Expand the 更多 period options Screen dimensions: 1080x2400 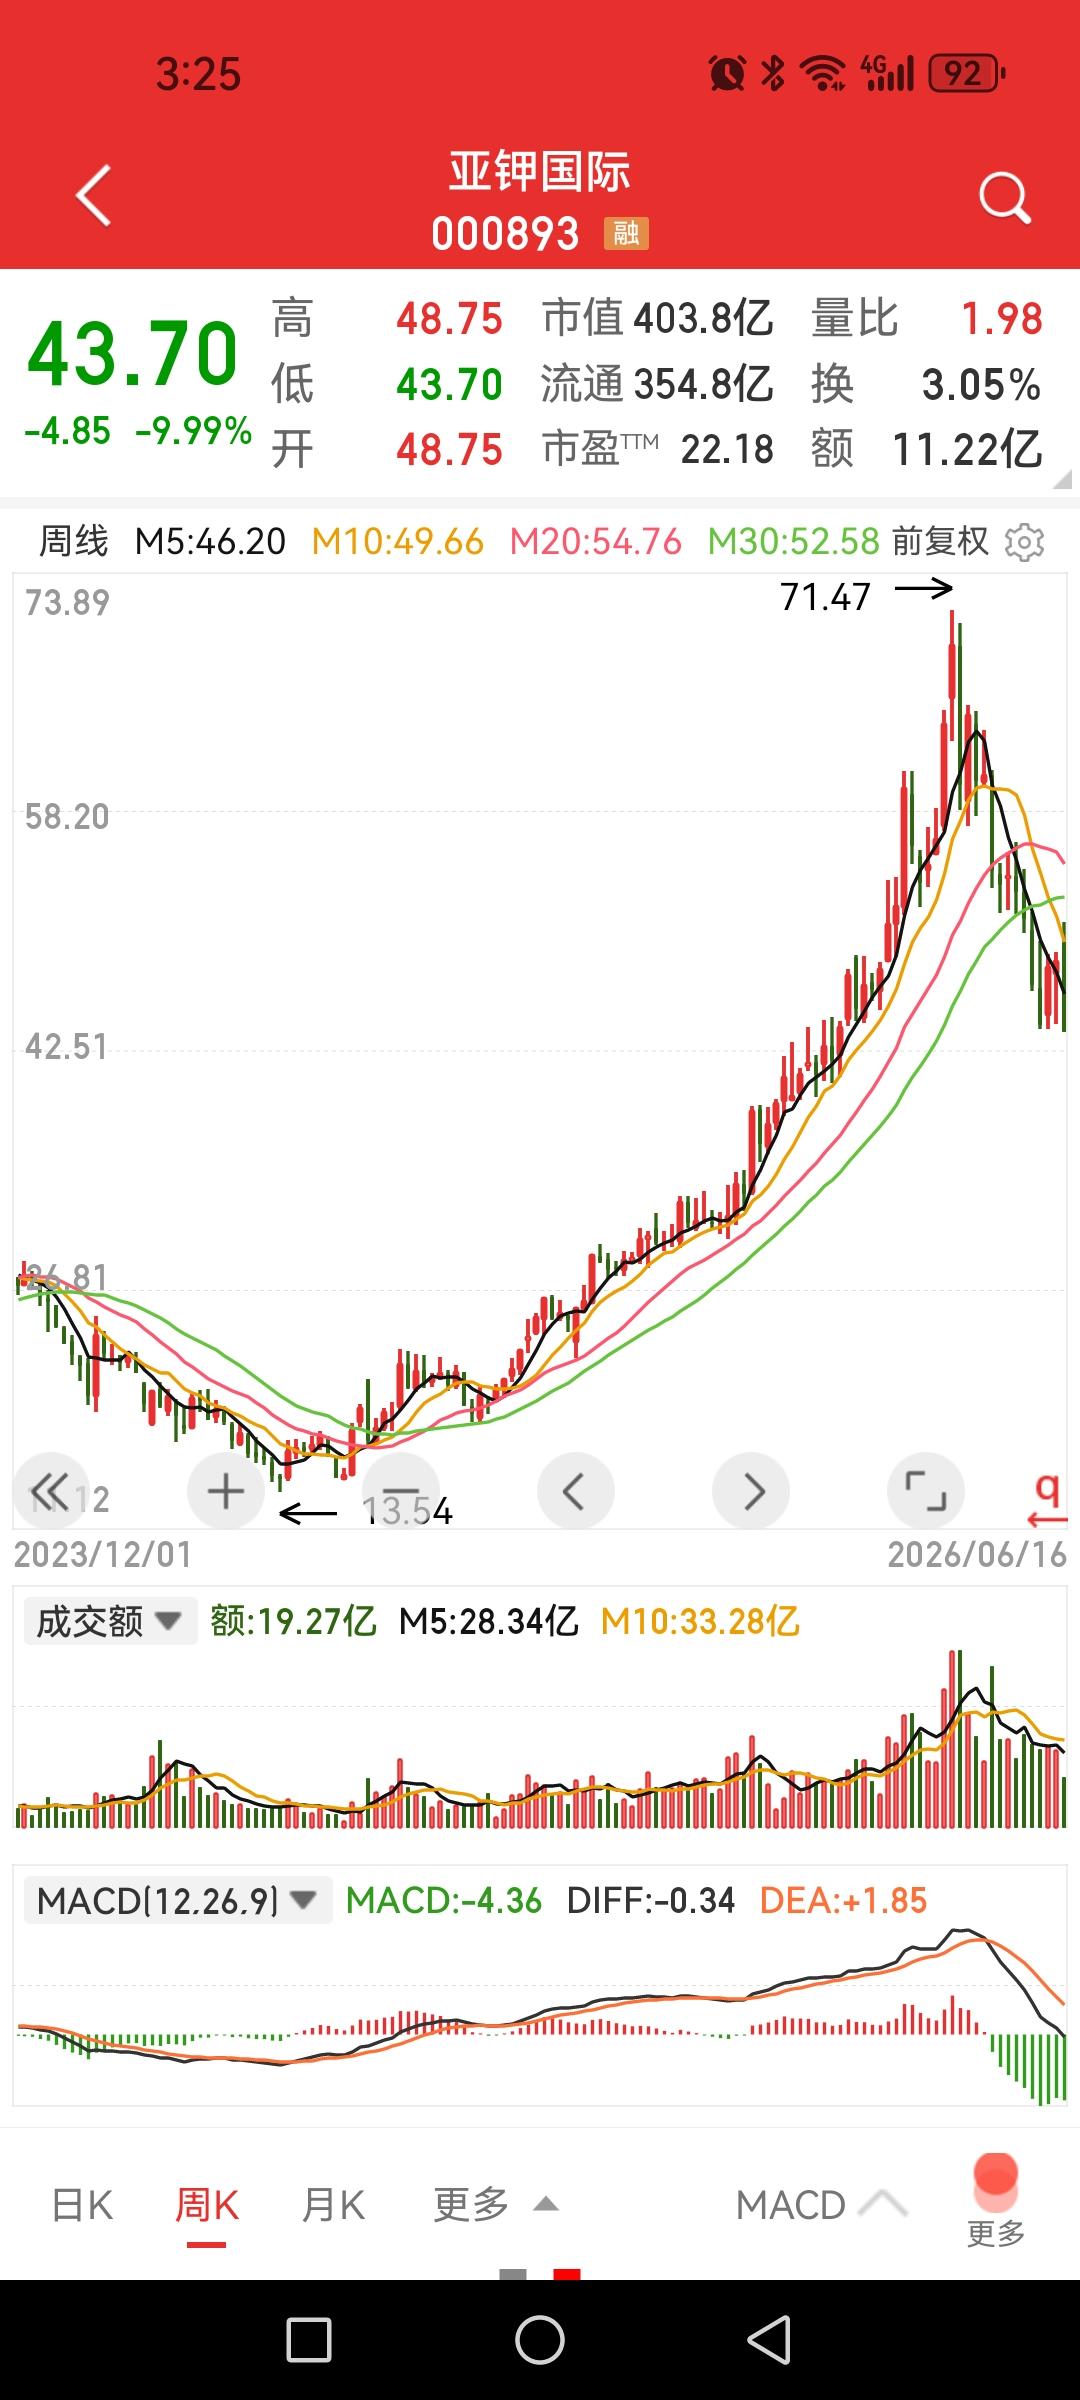pyautogui.click(x=495, y=2204)
